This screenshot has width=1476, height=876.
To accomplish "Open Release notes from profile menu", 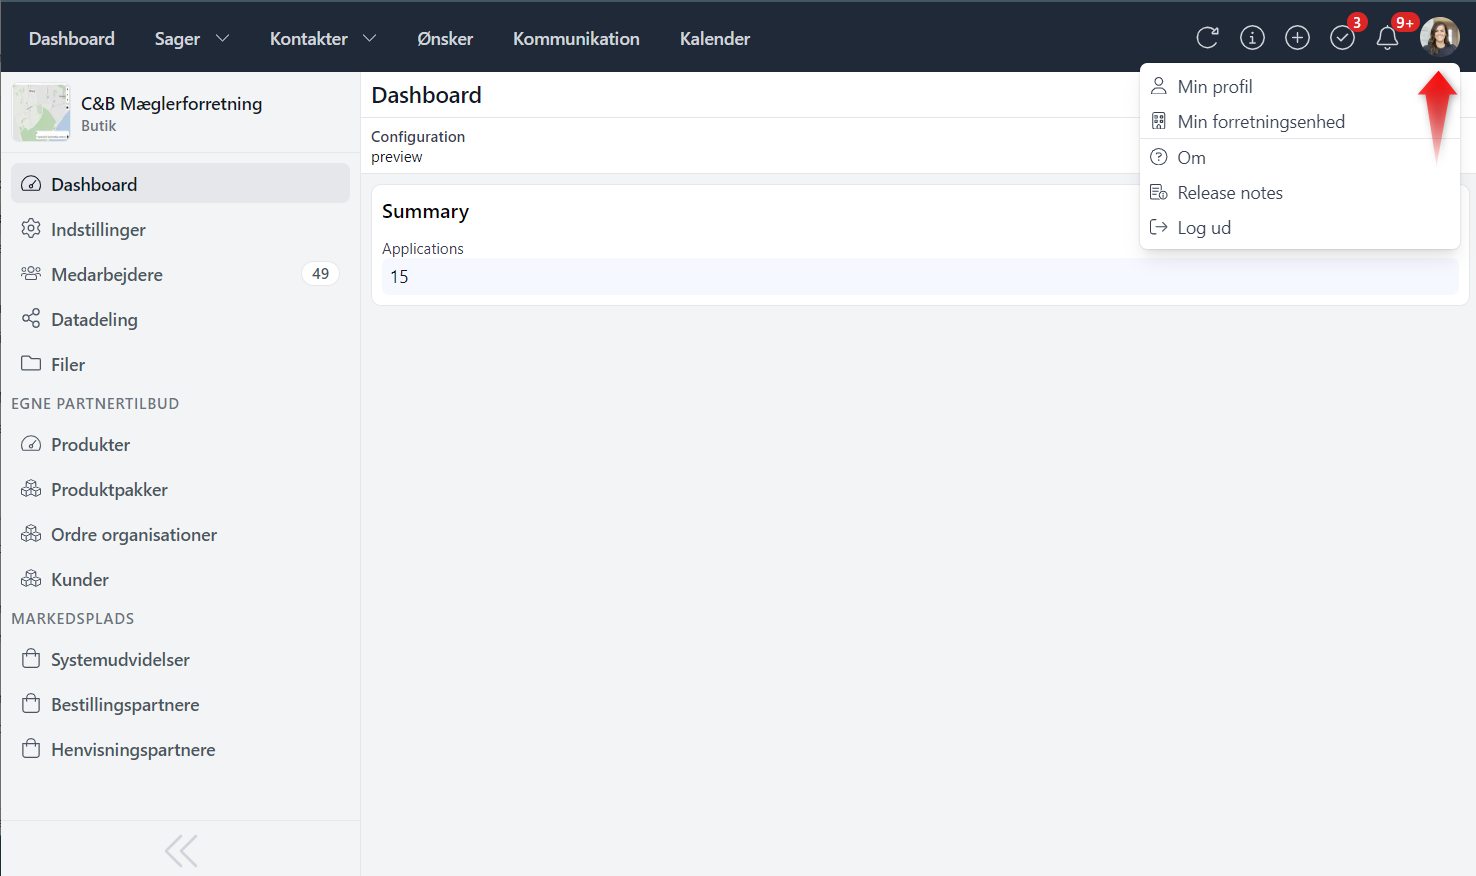I will coord(1299,192).
